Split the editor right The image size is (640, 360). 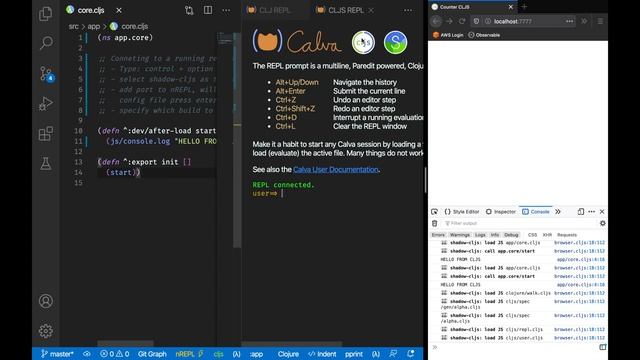click(x=208, y=10)
